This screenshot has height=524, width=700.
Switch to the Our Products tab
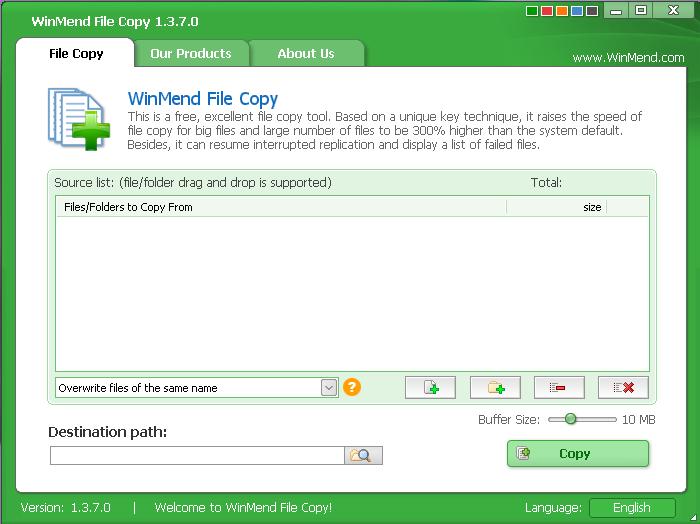(x=190, y=54)
